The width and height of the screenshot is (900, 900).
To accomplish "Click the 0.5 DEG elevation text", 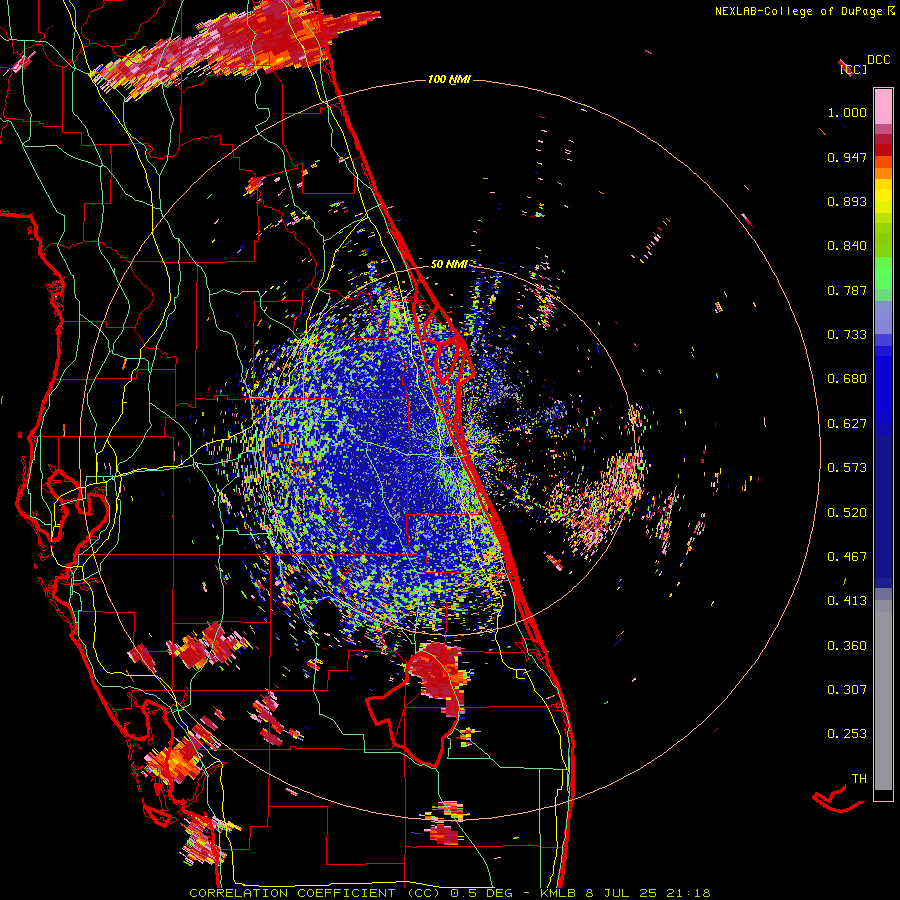I will point(481,893).
